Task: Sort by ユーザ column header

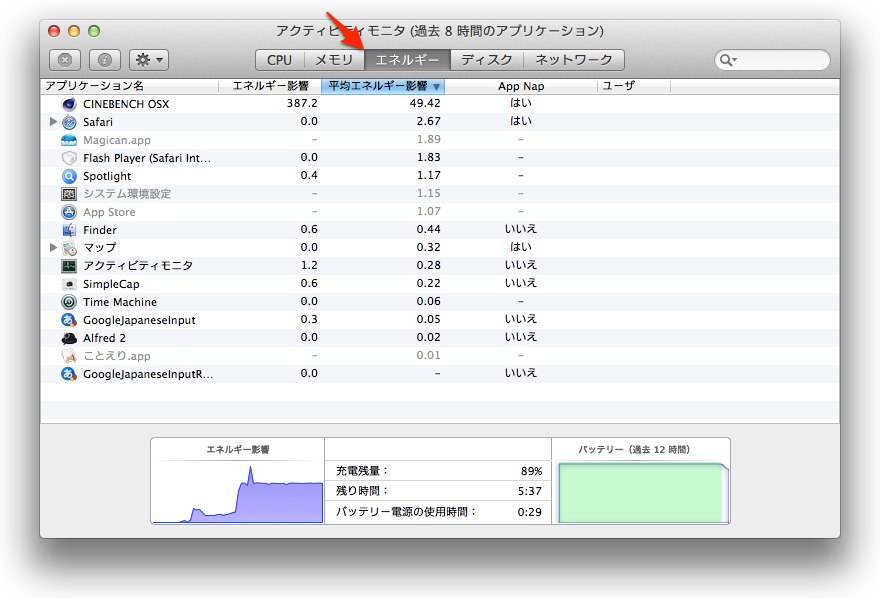Action: coord(634,86)
